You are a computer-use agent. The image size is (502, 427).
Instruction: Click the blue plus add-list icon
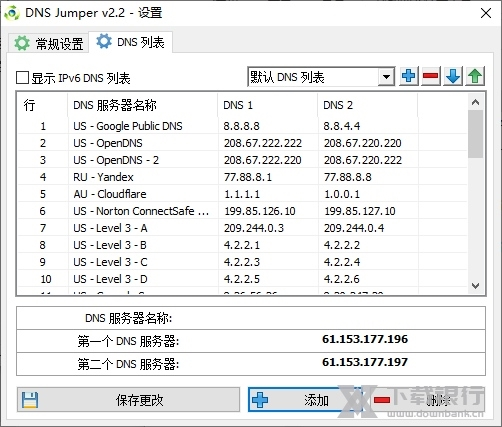pyautogui.click(x=409, y=76)
